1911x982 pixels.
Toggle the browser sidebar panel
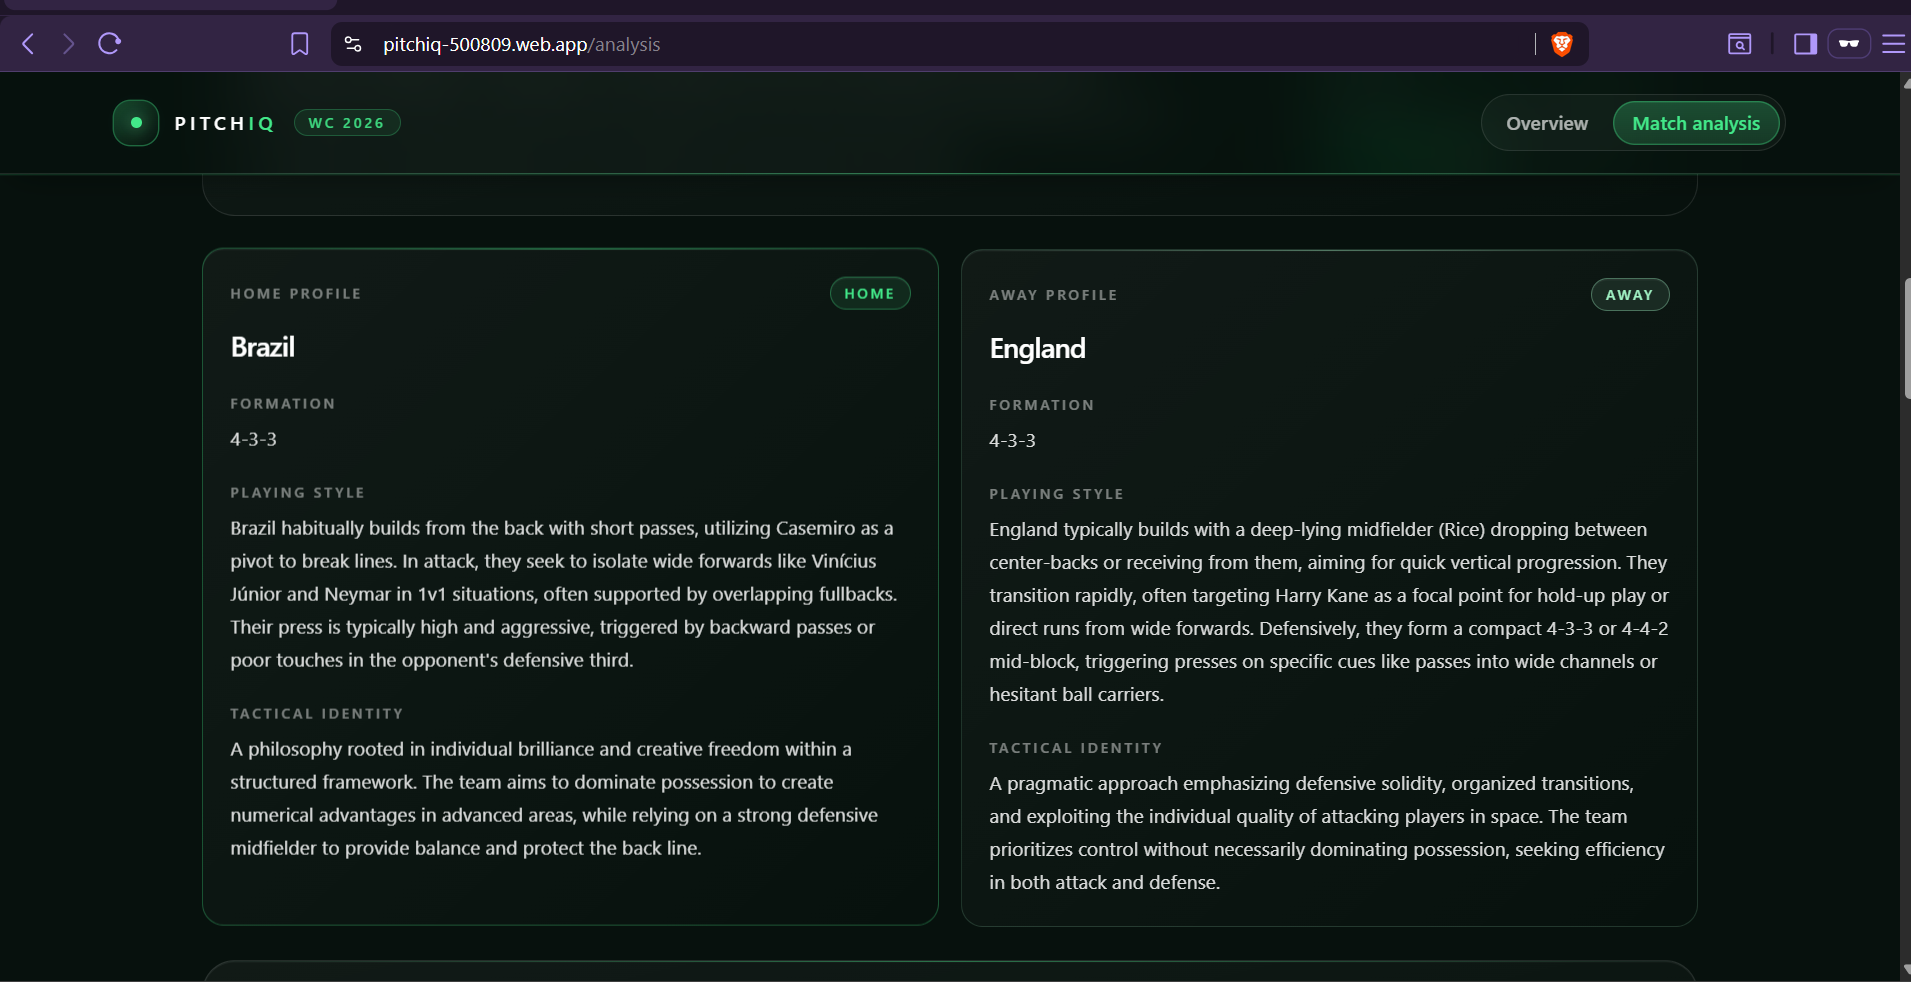pyautogui.click(x=1805, y=44)
